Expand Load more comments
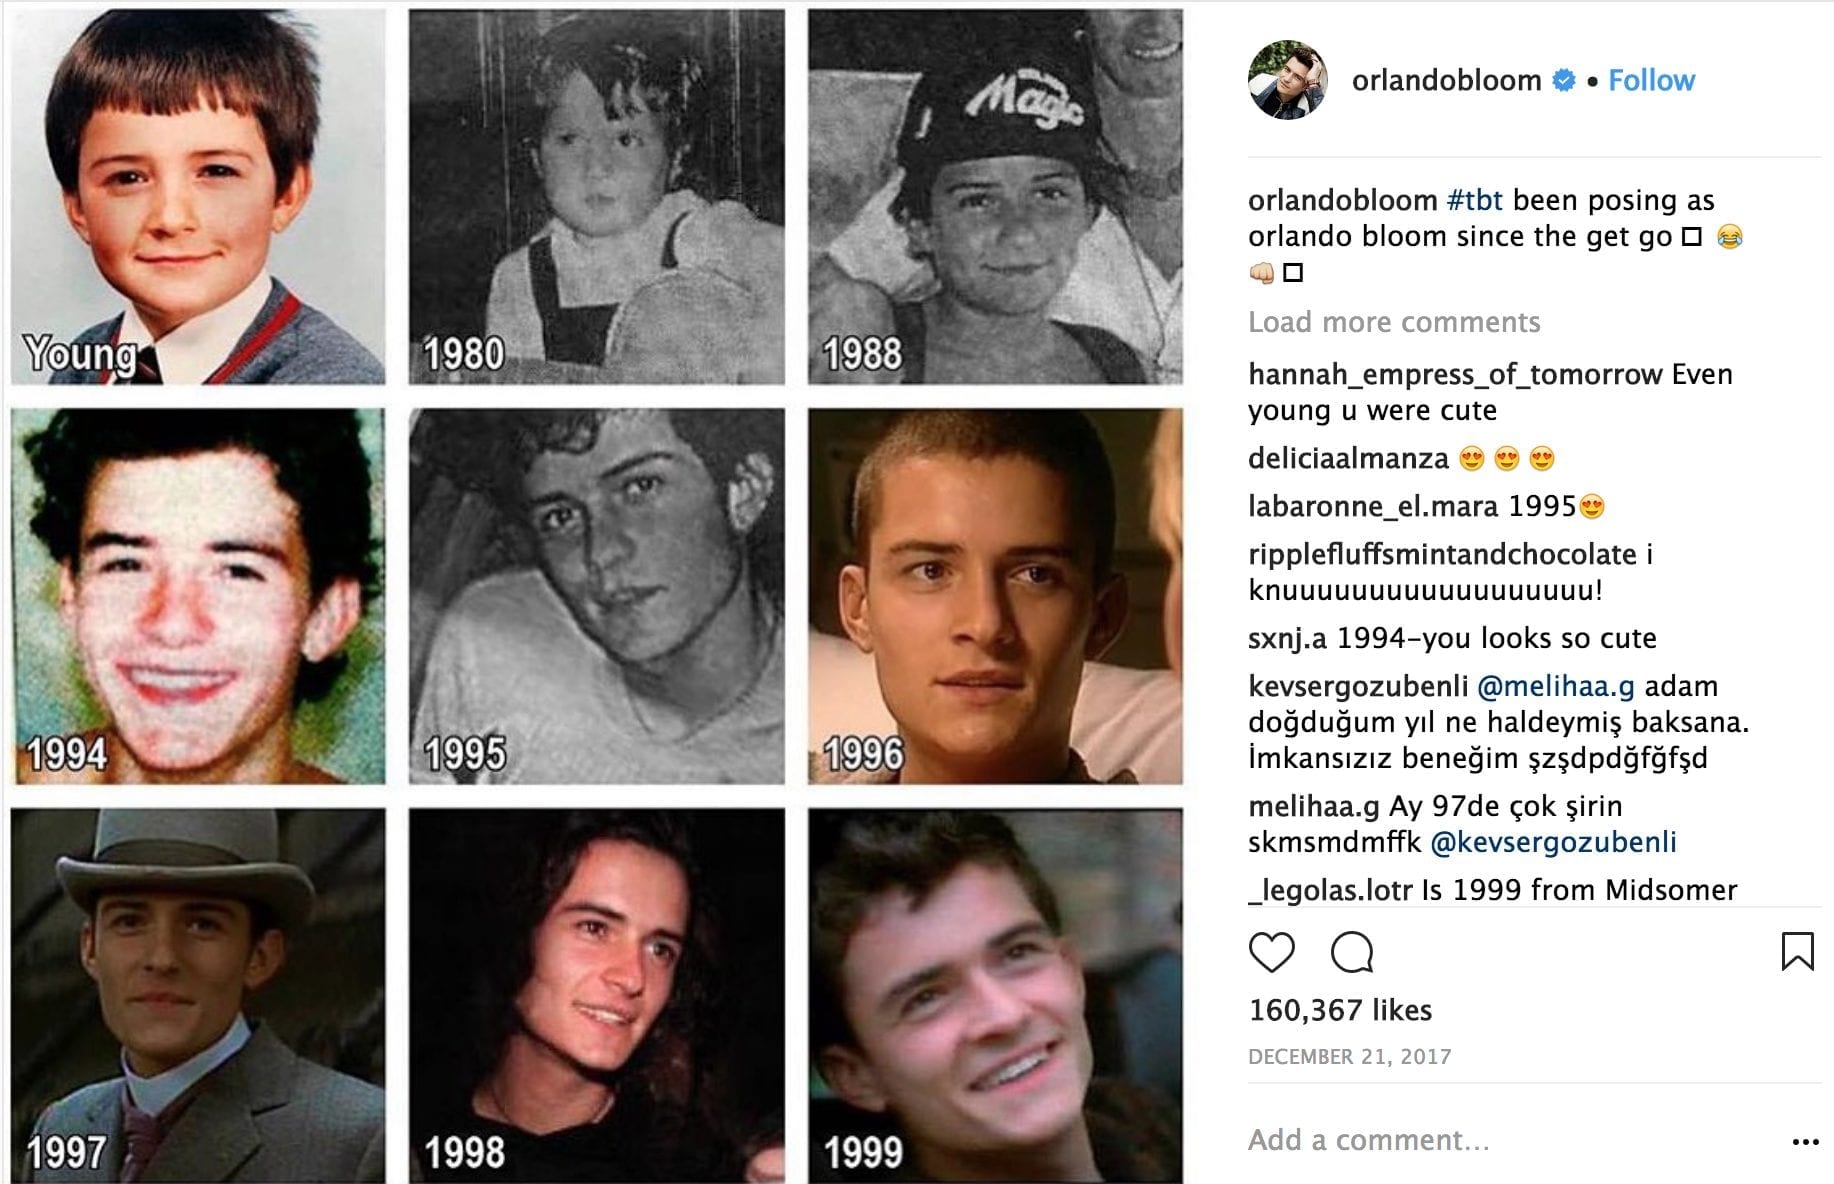 [x=1393, y=322]
